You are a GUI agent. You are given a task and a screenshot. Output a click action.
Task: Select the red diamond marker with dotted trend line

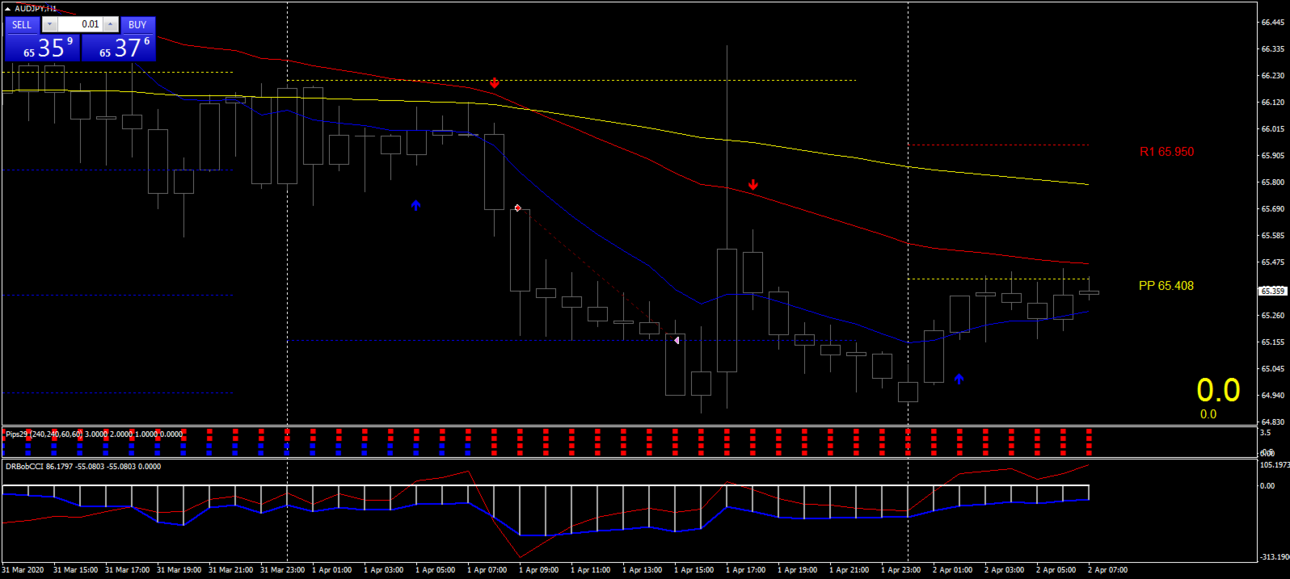tap(518, 208)
